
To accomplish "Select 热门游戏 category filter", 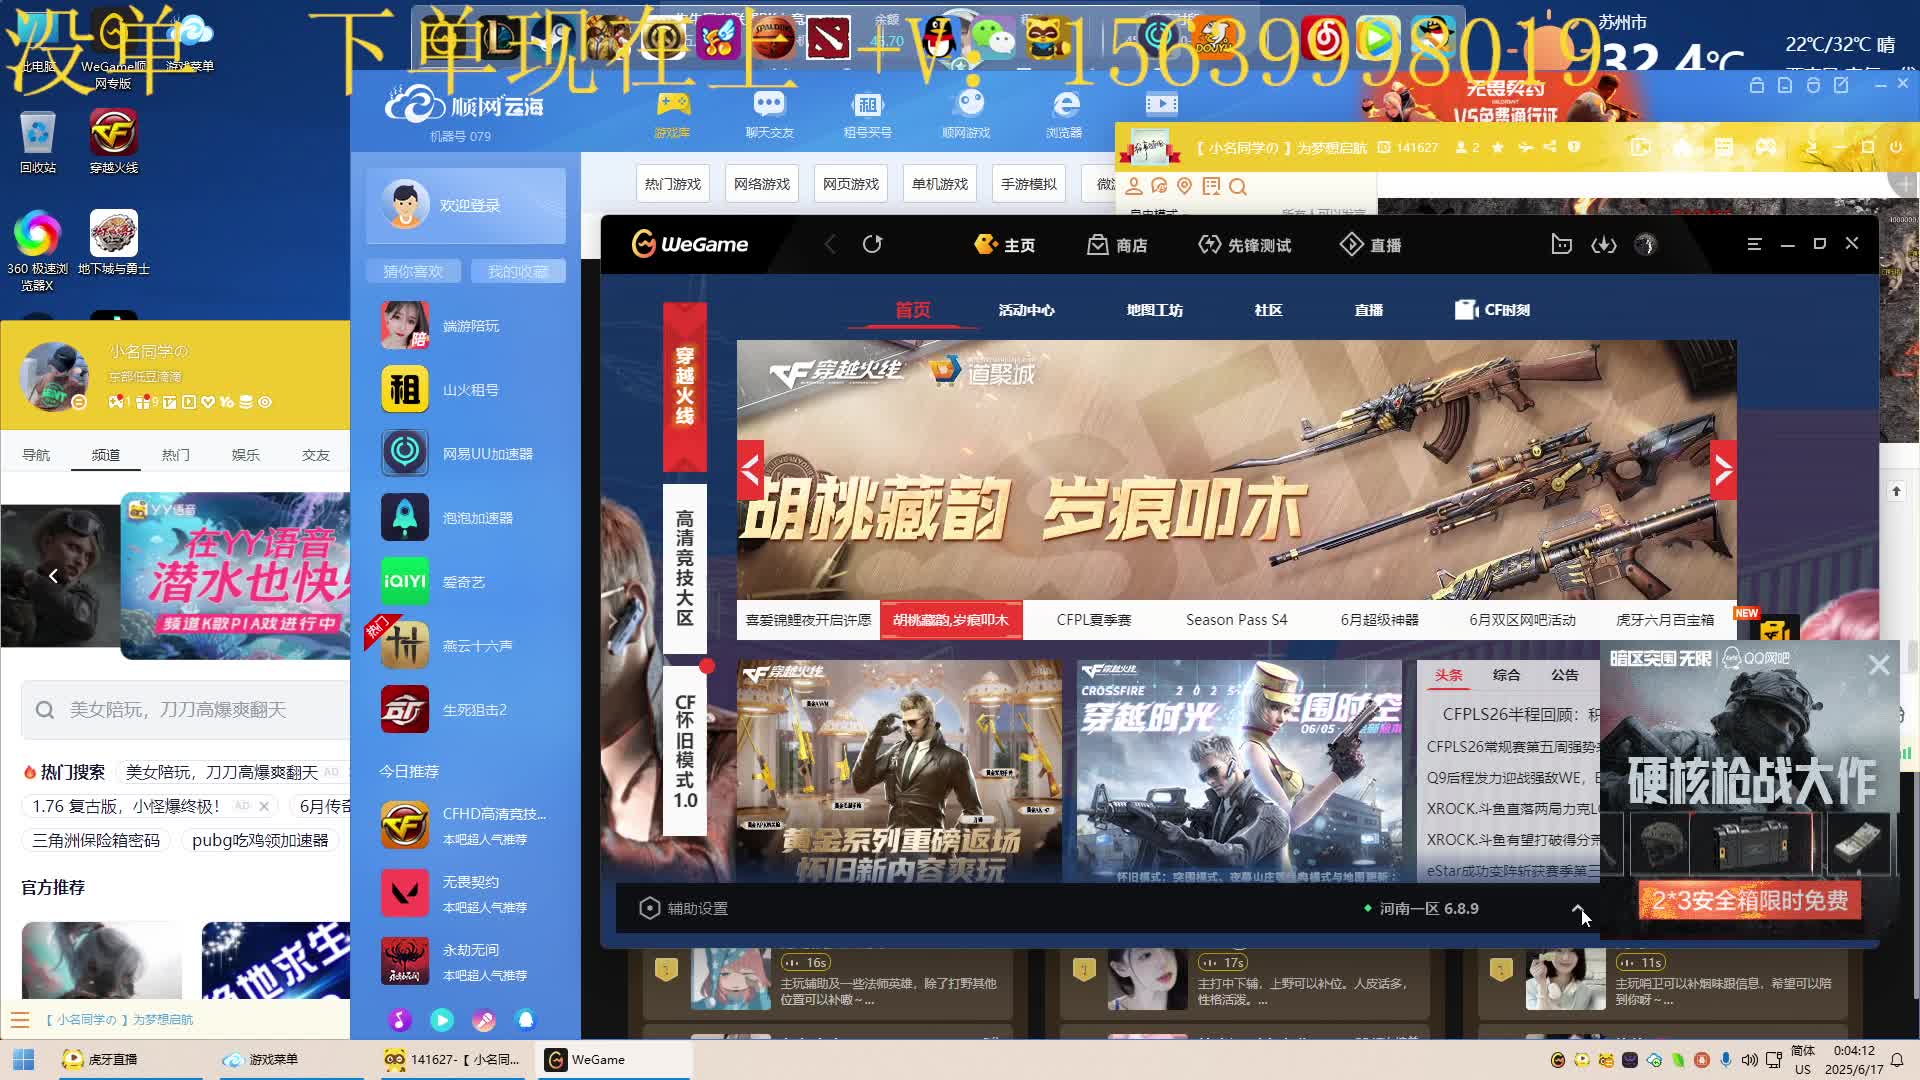I will coord(673,184).
